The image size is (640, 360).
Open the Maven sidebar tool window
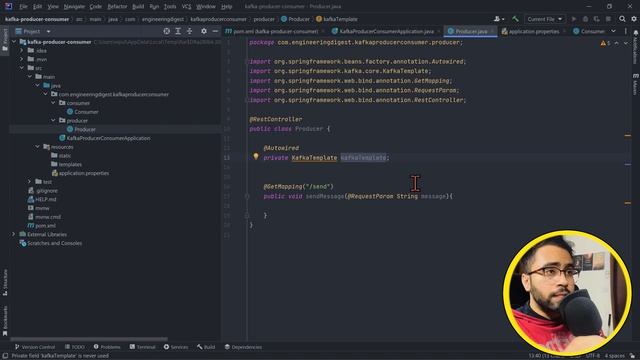click(x=636, y=84)
